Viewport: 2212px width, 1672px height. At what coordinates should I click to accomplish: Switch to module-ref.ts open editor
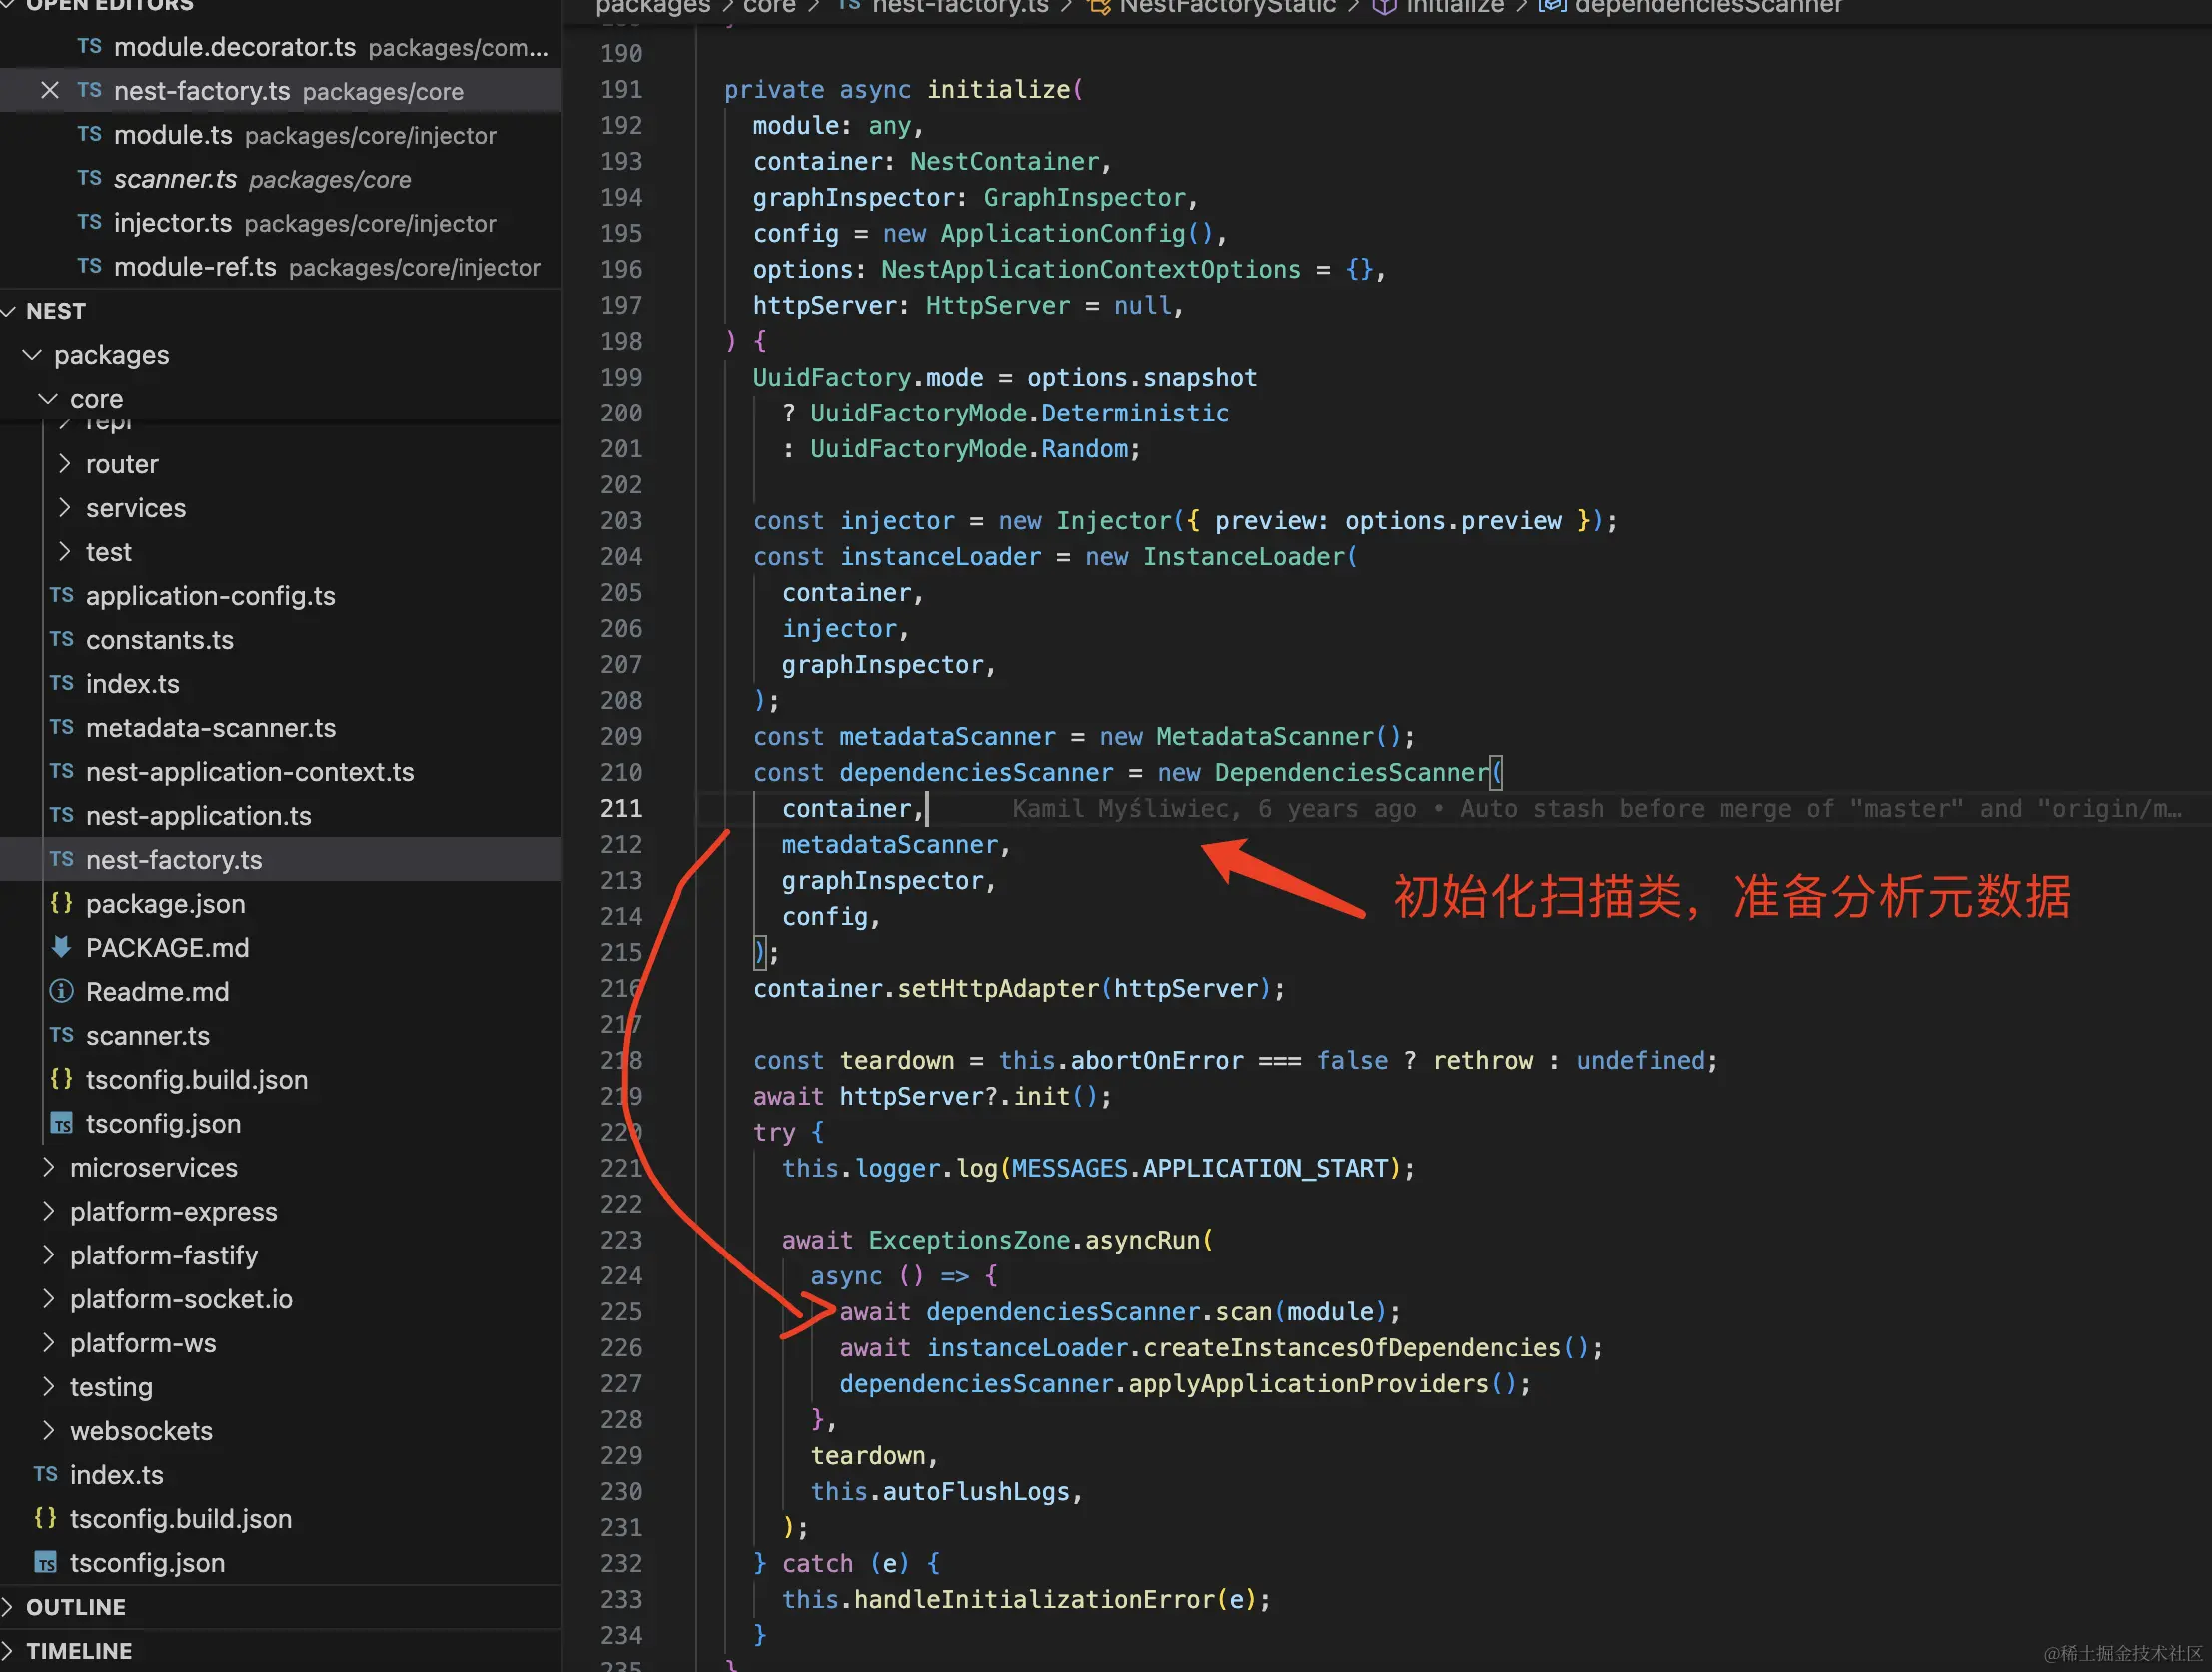(x=194, y=267)
